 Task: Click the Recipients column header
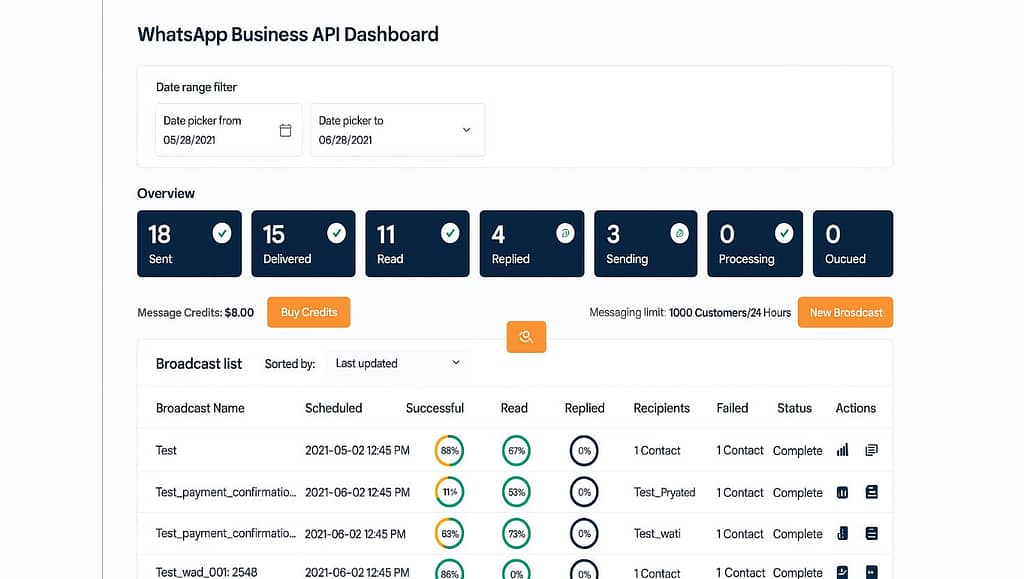[662, 408]
